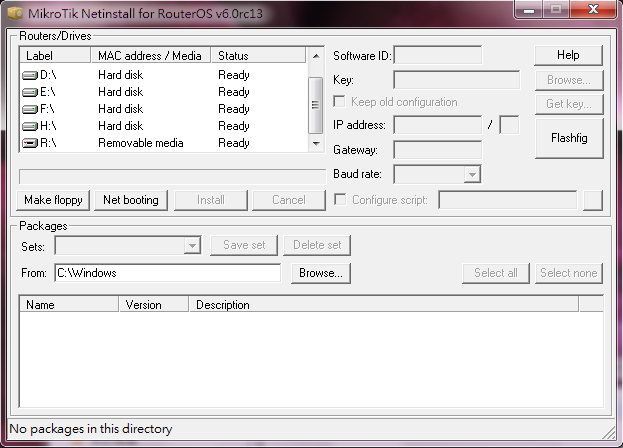Click the Help button
The width and height of the screenshot is (623, 448).
(x=568, y=55)
